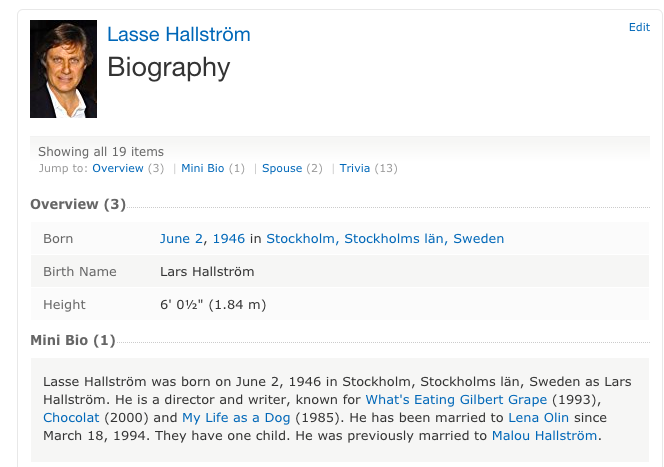Jump to the Mini Bio section
Screen dimensions: 664x467
tap(203, 168)
